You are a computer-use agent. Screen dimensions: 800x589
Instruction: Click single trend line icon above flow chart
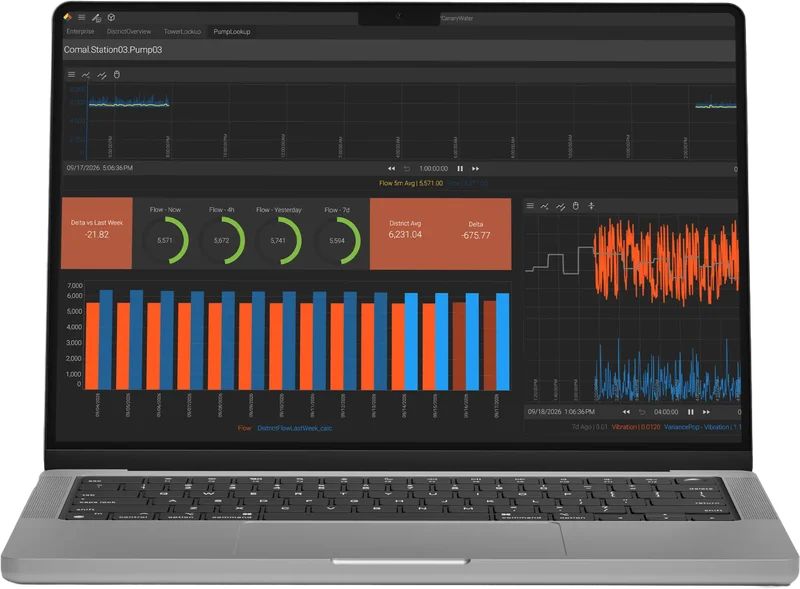click(86, 75)
